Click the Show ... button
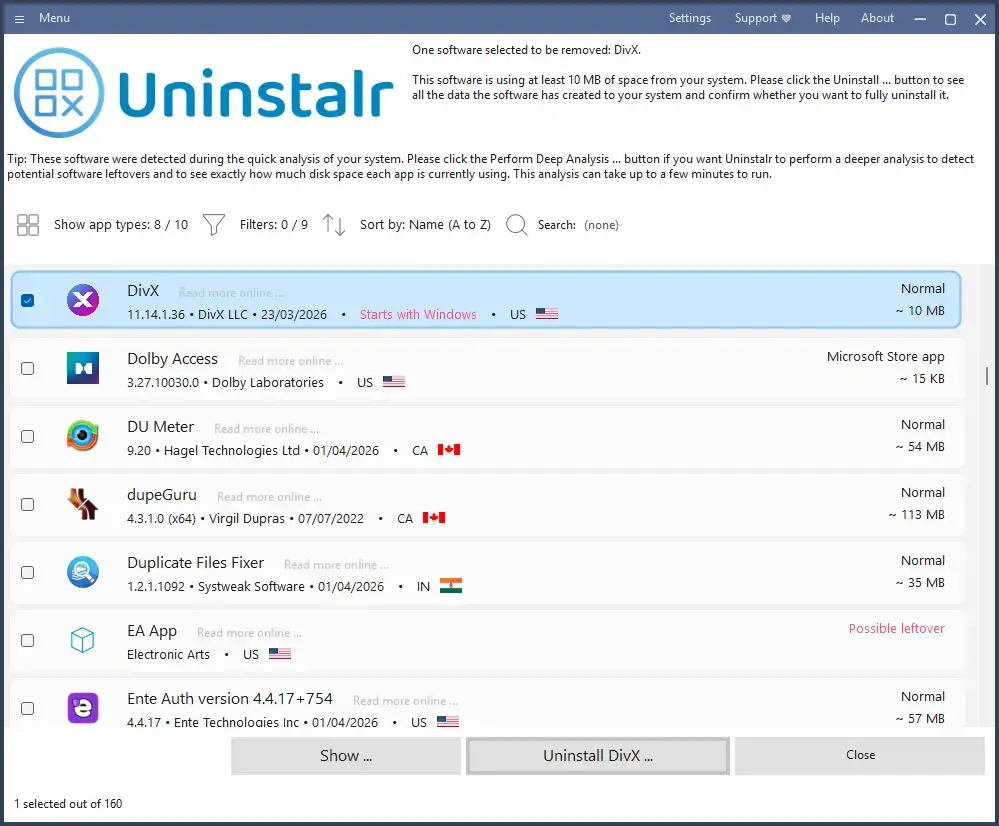Screen dimensions: 999x826 click(x=346, y=756)
